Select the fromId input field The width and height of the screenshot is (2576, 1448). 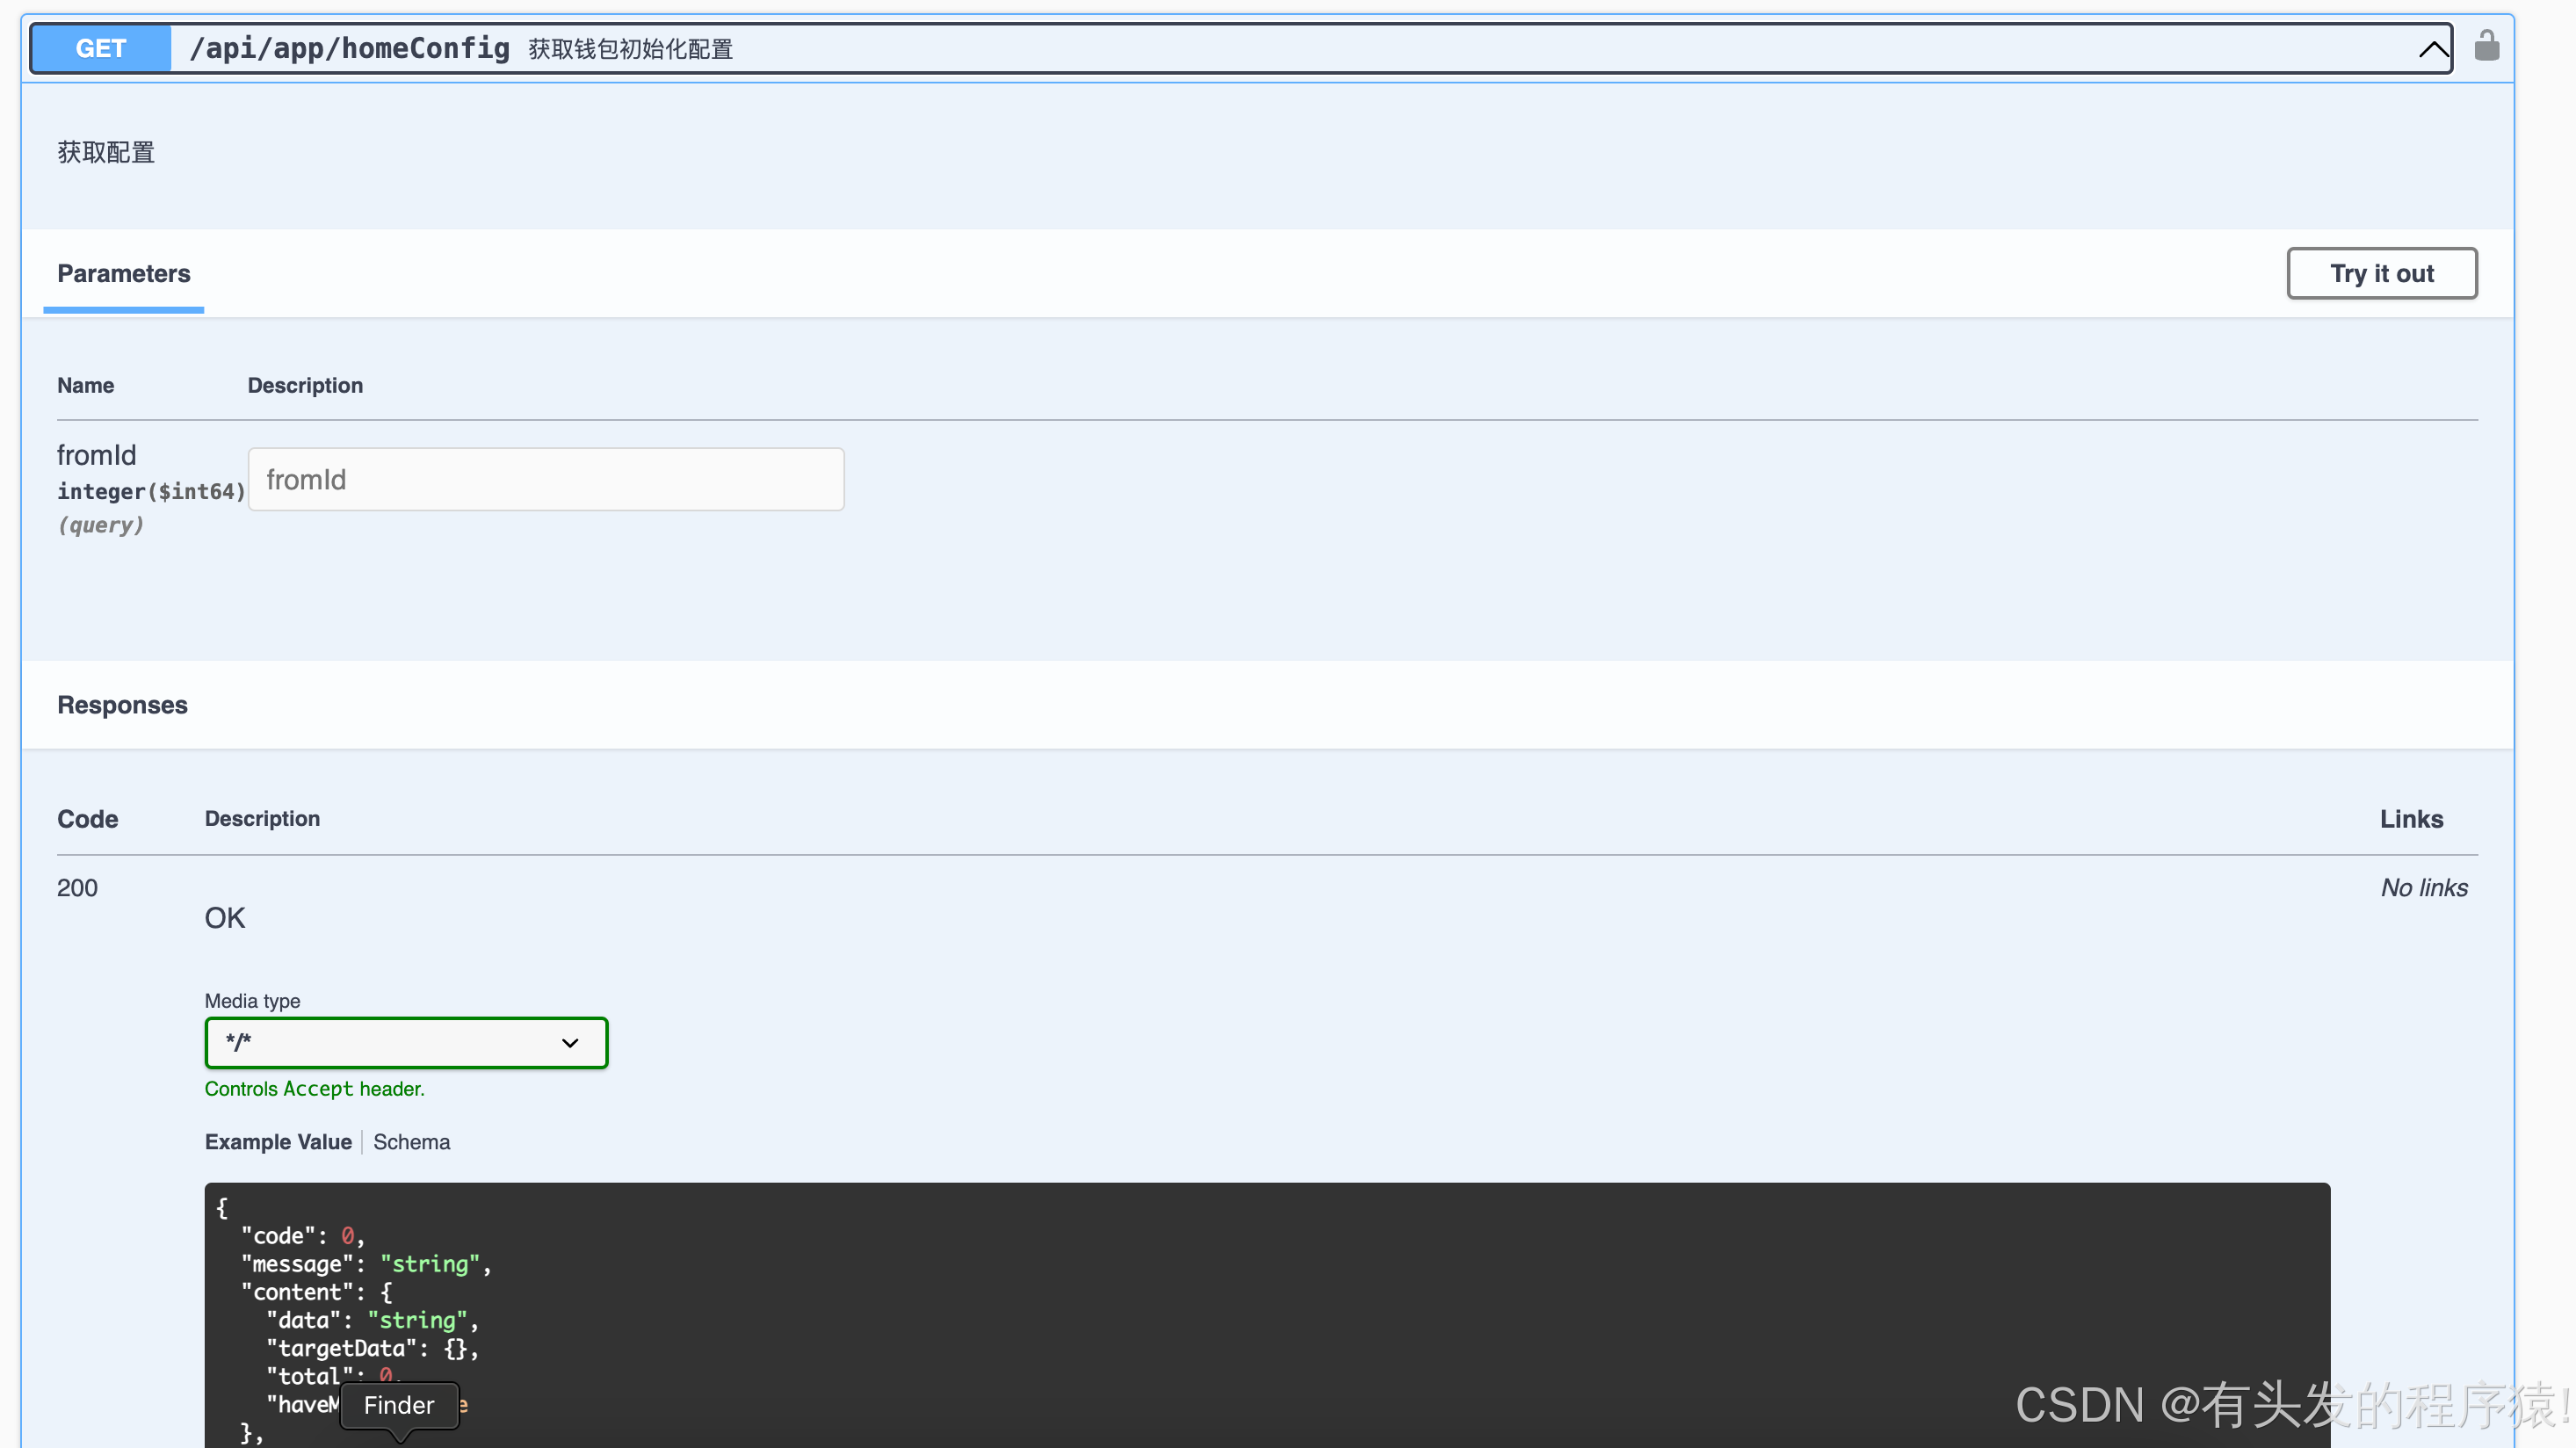(546, 478)
